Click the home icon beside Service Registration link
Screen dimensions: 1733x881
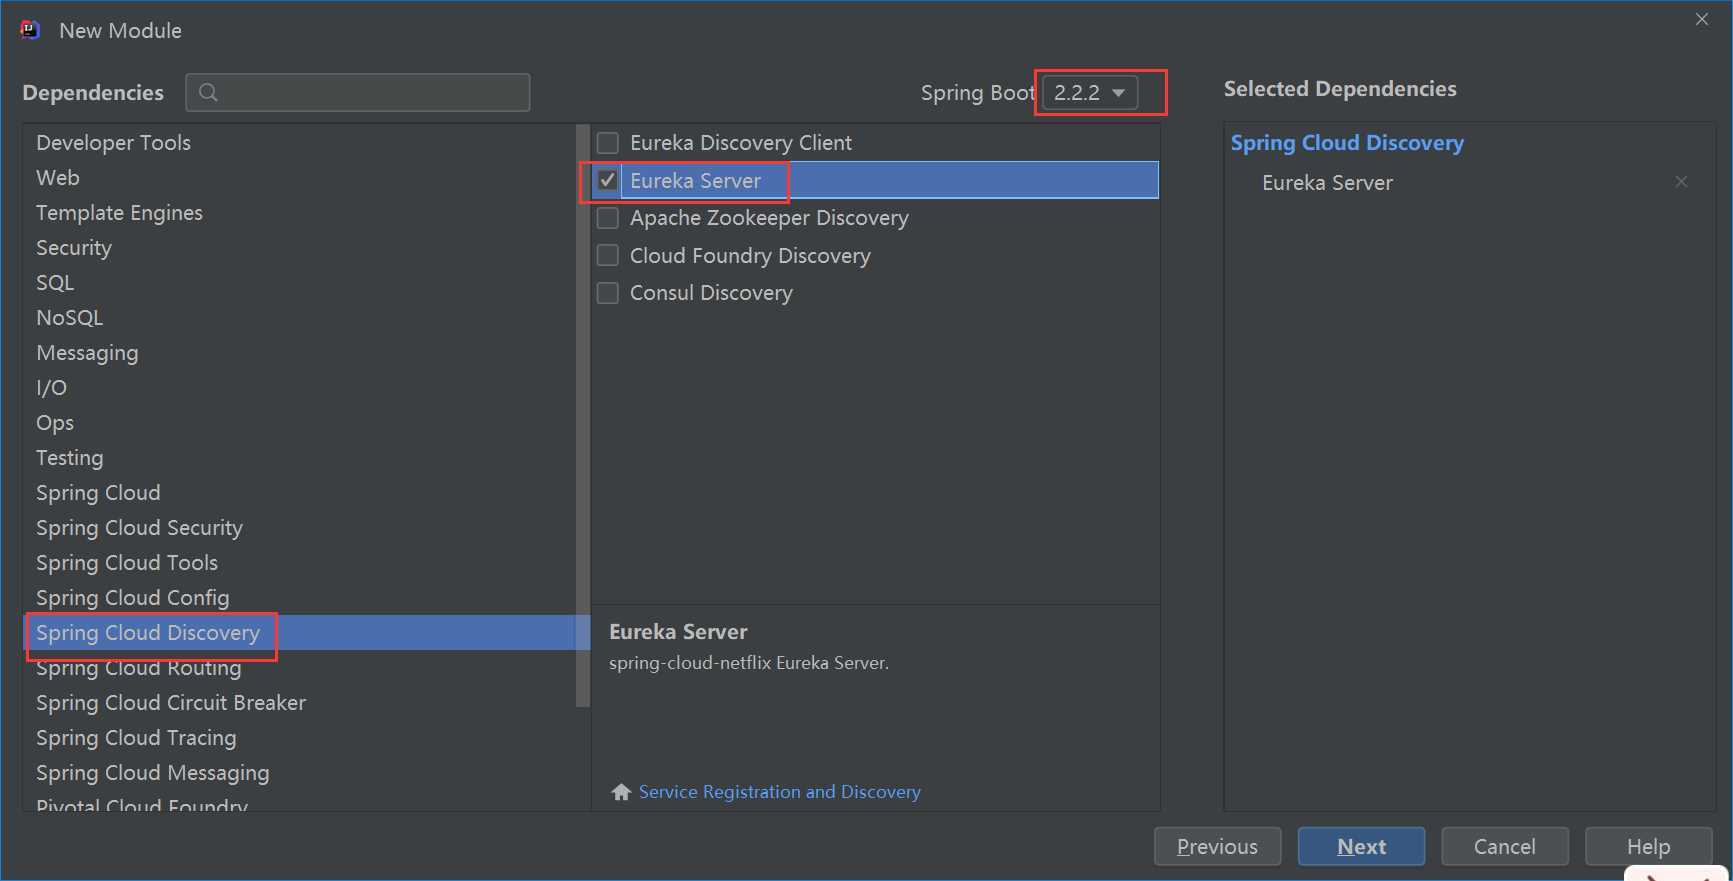coord(621,792)
